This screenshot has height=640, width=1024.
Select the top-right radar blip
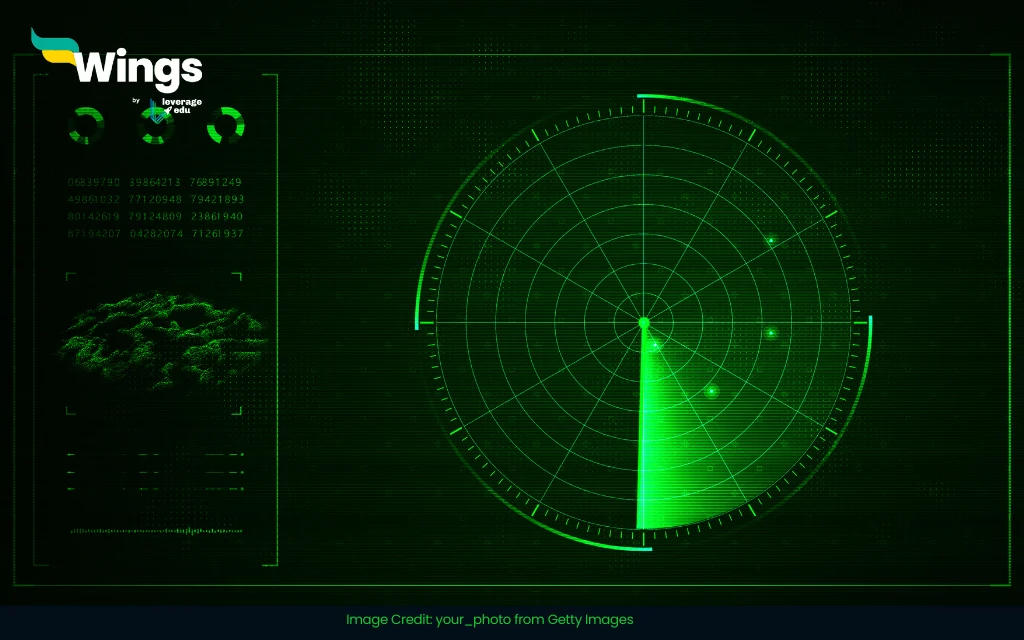771,240
